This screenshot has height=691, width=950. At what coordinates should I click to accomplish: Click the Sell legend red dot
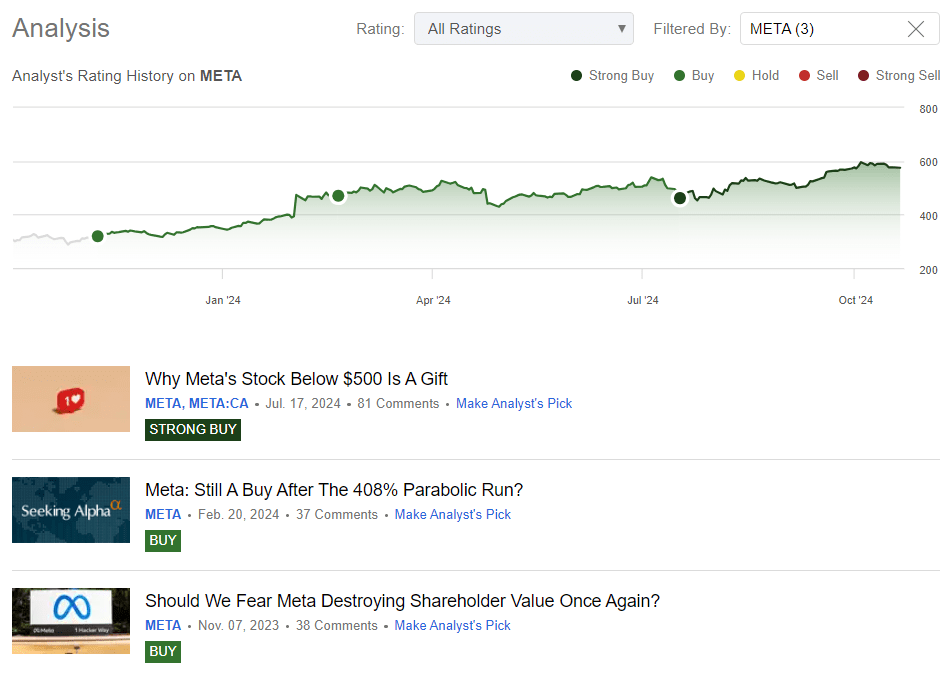804,76
